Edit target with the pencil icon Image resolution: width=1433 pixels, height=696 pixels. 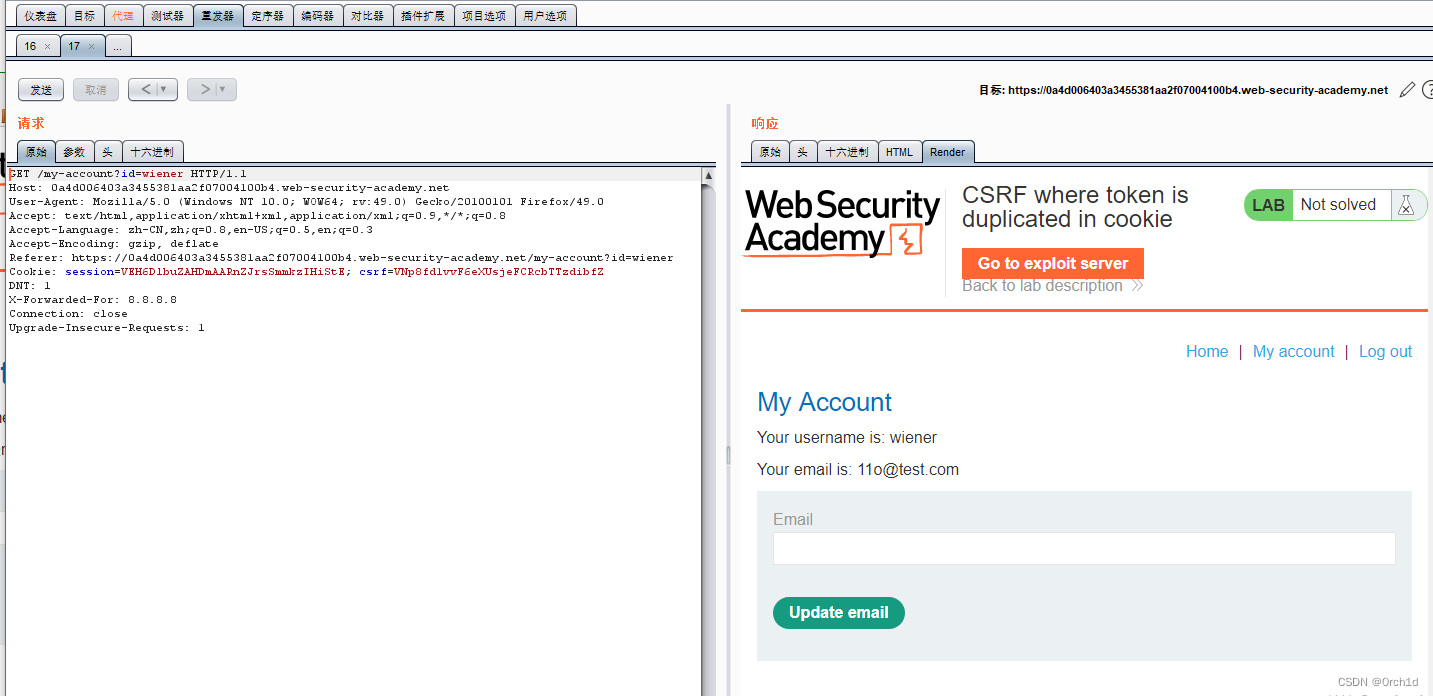(1407, 90)
